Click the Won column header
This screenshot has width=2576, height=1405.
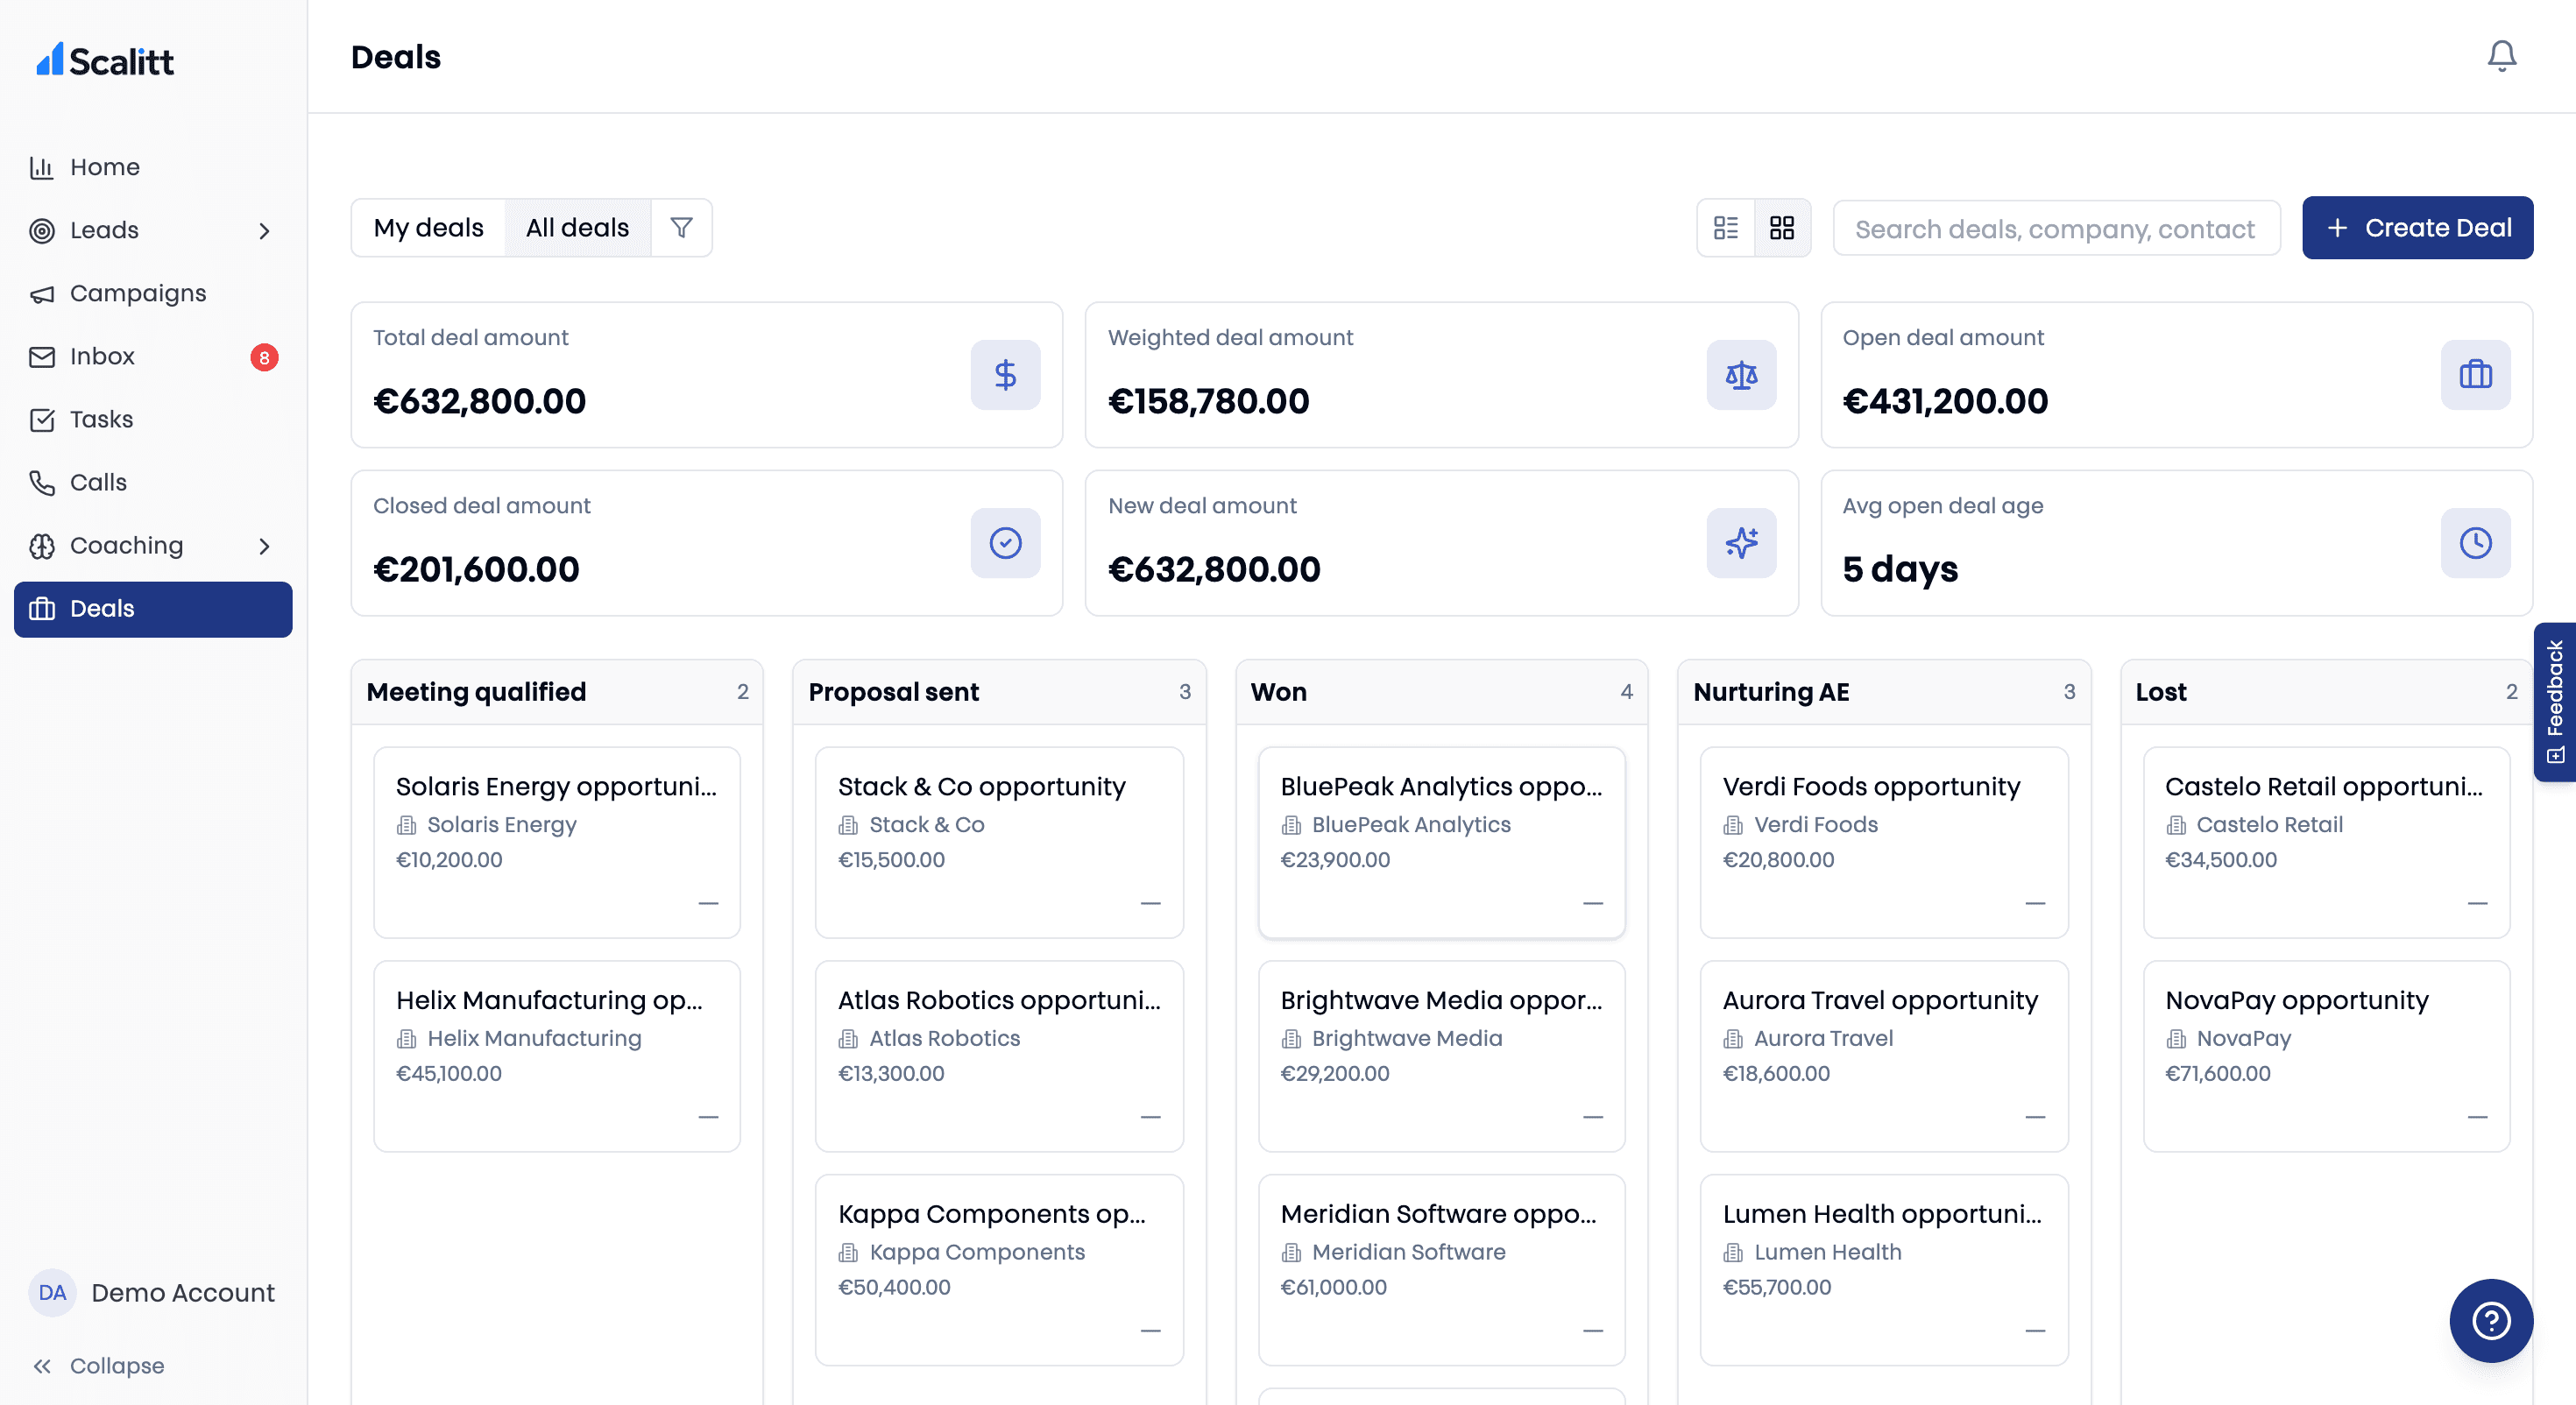1441,692
